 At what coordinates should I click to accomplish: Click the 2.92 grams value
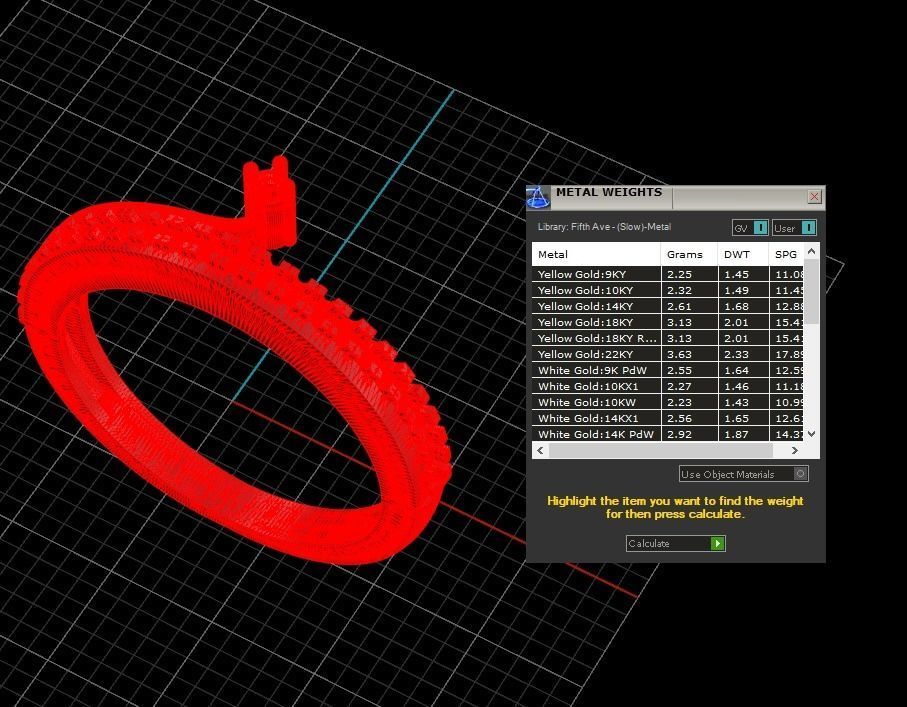pyautogui.click(x=679, y=434)
